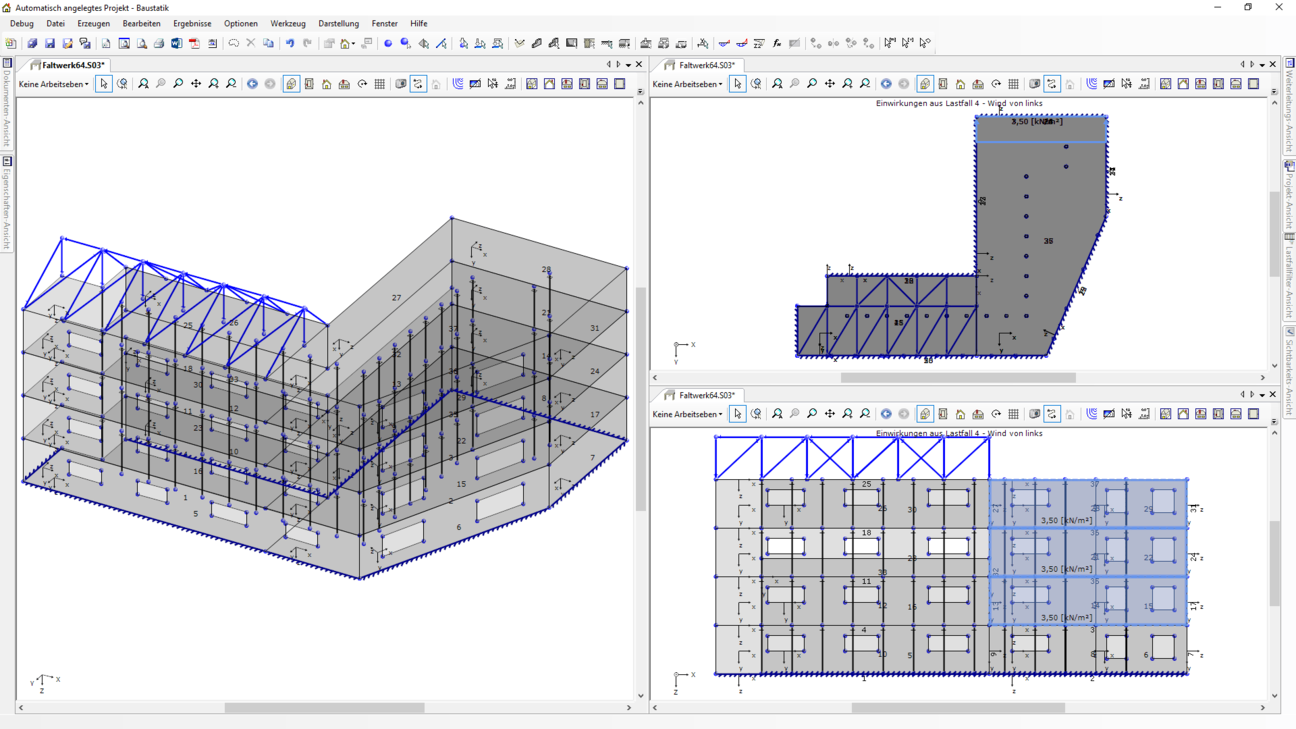Export to PDF using the toolbar icon
Image resolution: width=1296 pixels, height=729 pixels.
point(194,44)
